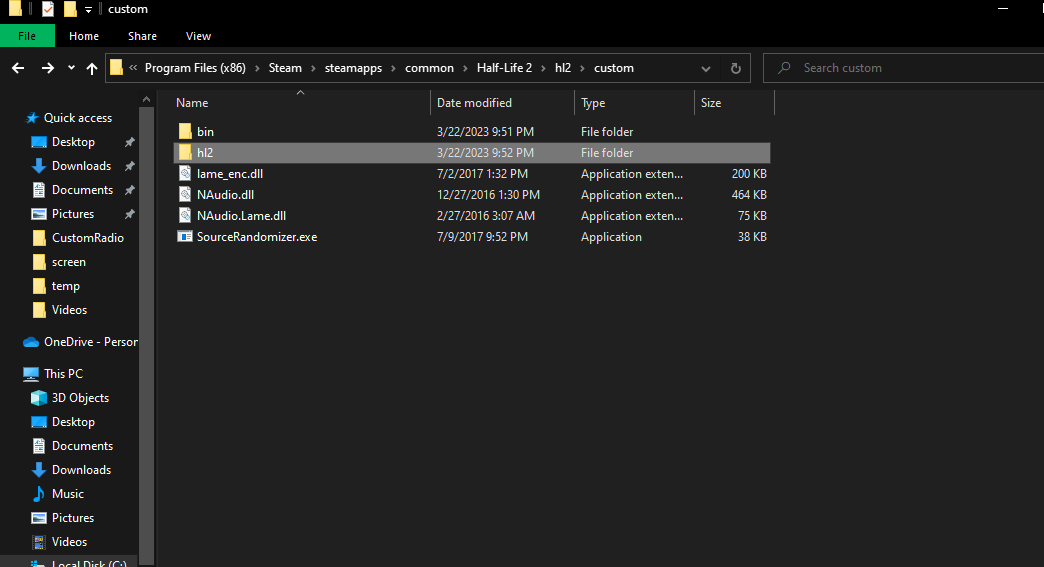Open pinned Documents under Quick access
The image size is (1044, 567).
tap(83, 190)
